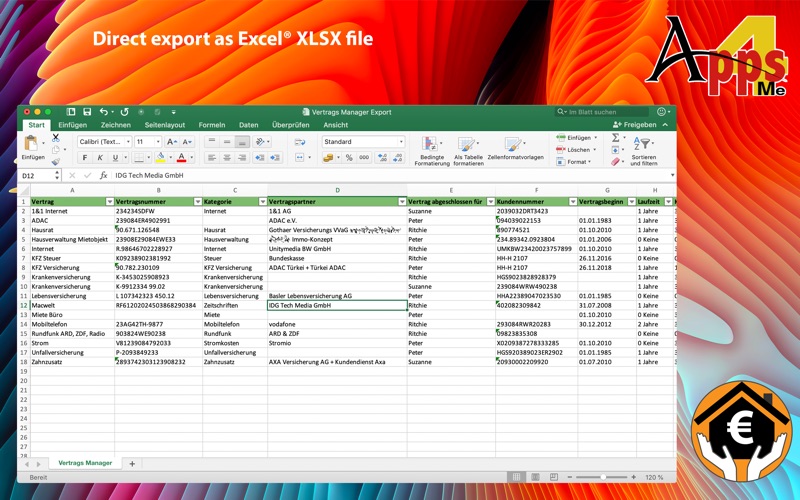Screen dimensions: 800x500
Task: Toggle center text horizontally
Action: coord(227,158)
